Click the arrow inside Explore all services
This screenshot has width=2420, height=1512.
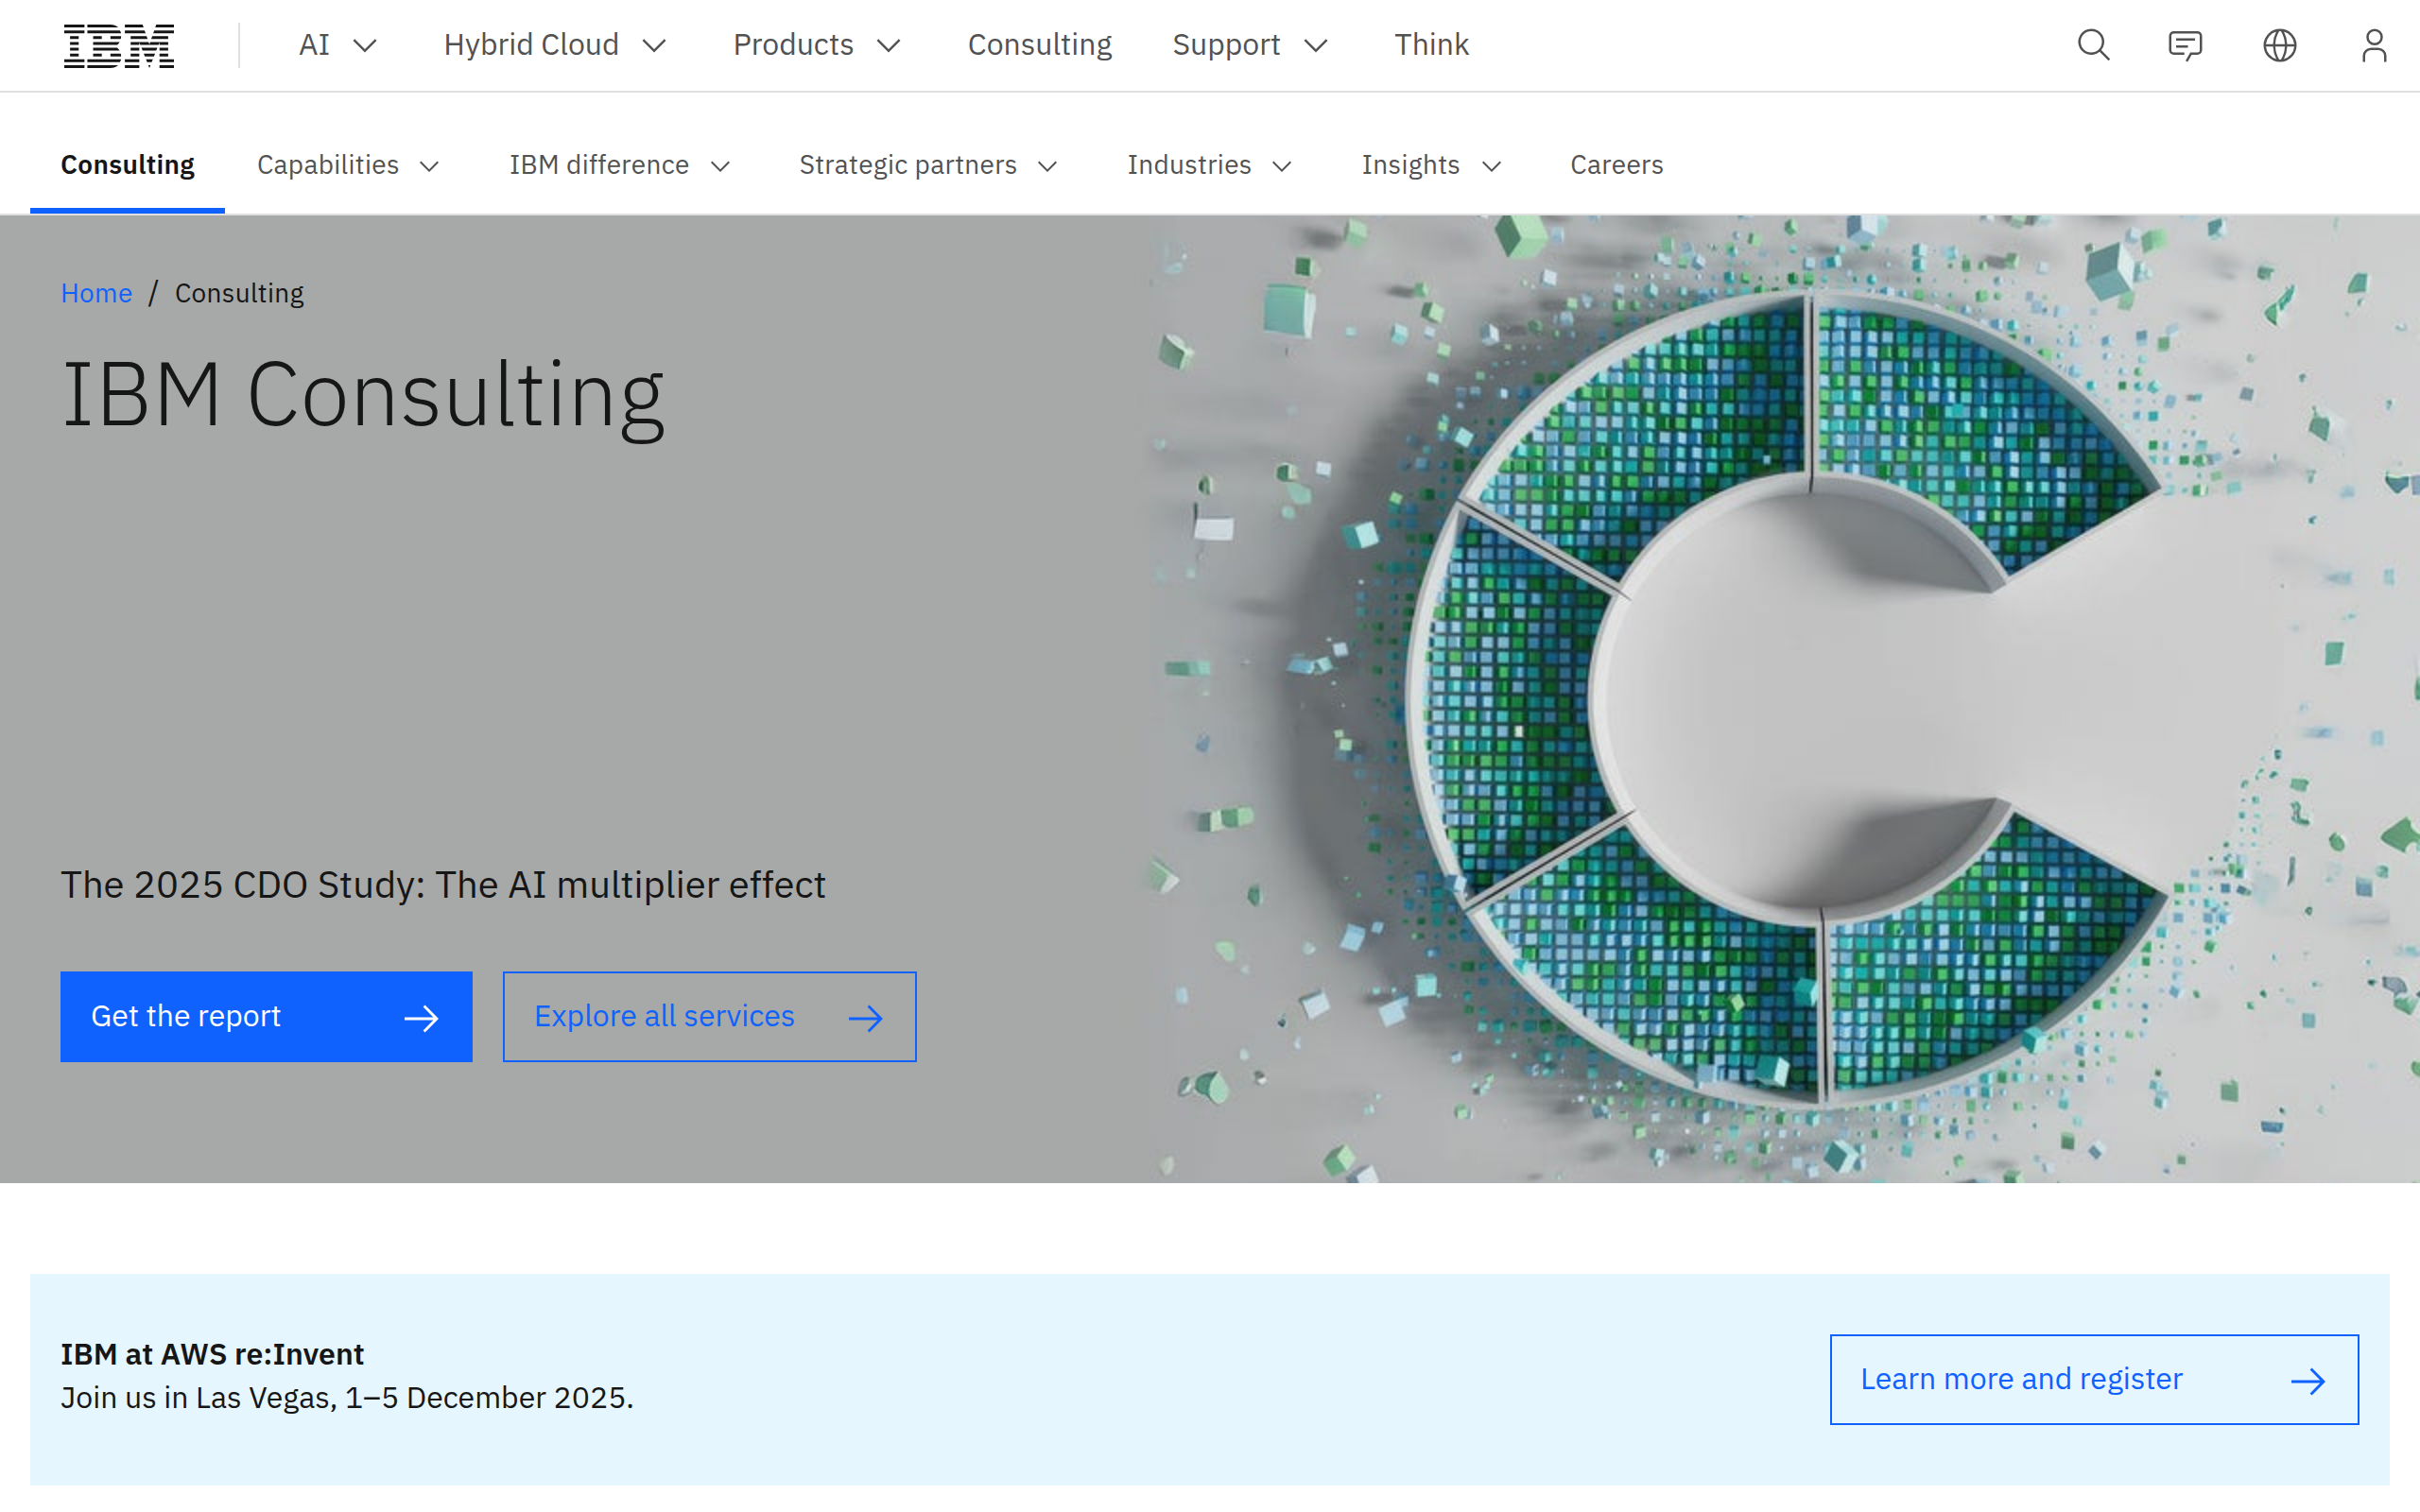click(x=866, y=1016)
